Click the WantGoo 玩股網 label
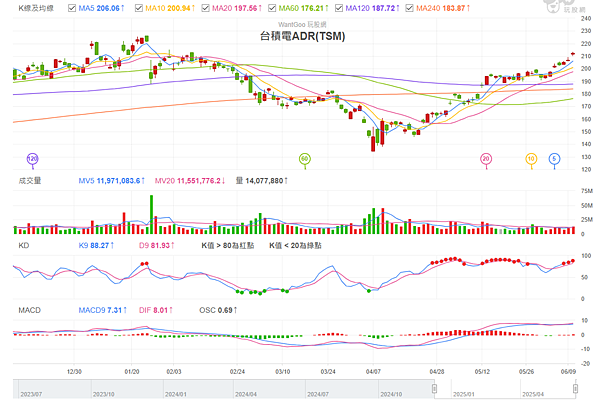The width and height of the screenshot is (600, 405). 302,24
